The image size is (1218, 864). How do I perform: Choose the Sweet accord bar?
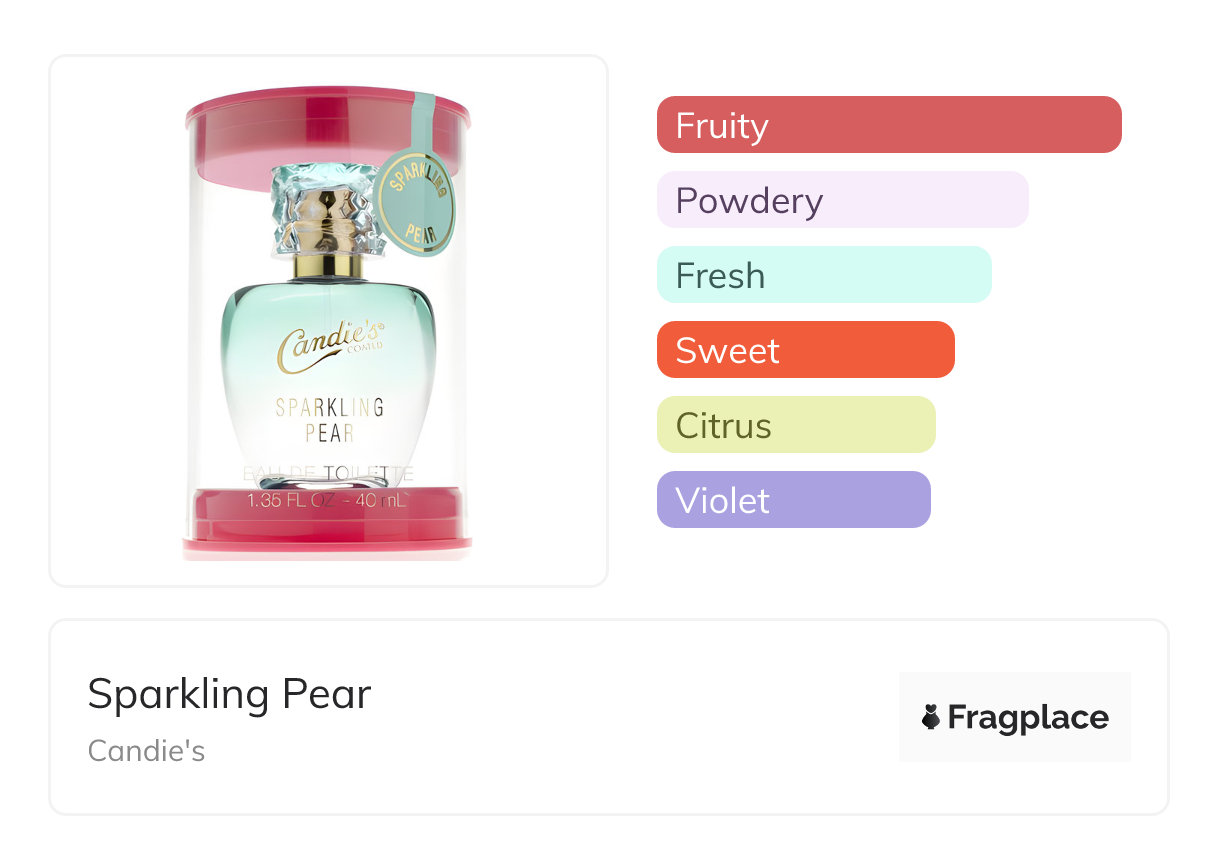pos(806,350)
